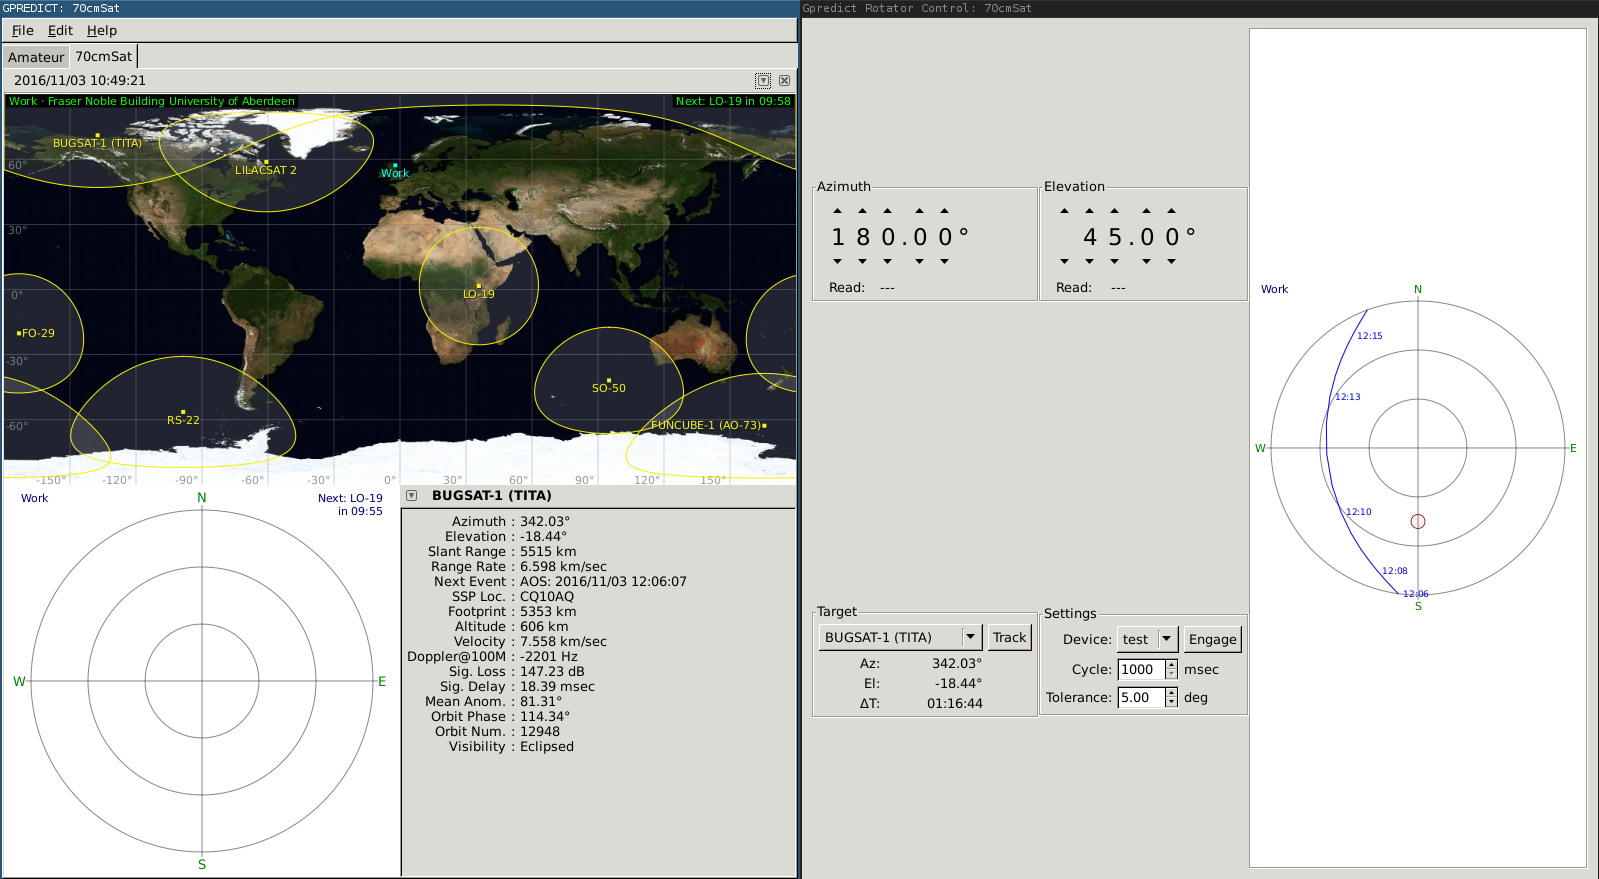Open the module options popup menu icon
This screenshot has width=1599, height=879.
click(x=763, y=80)
